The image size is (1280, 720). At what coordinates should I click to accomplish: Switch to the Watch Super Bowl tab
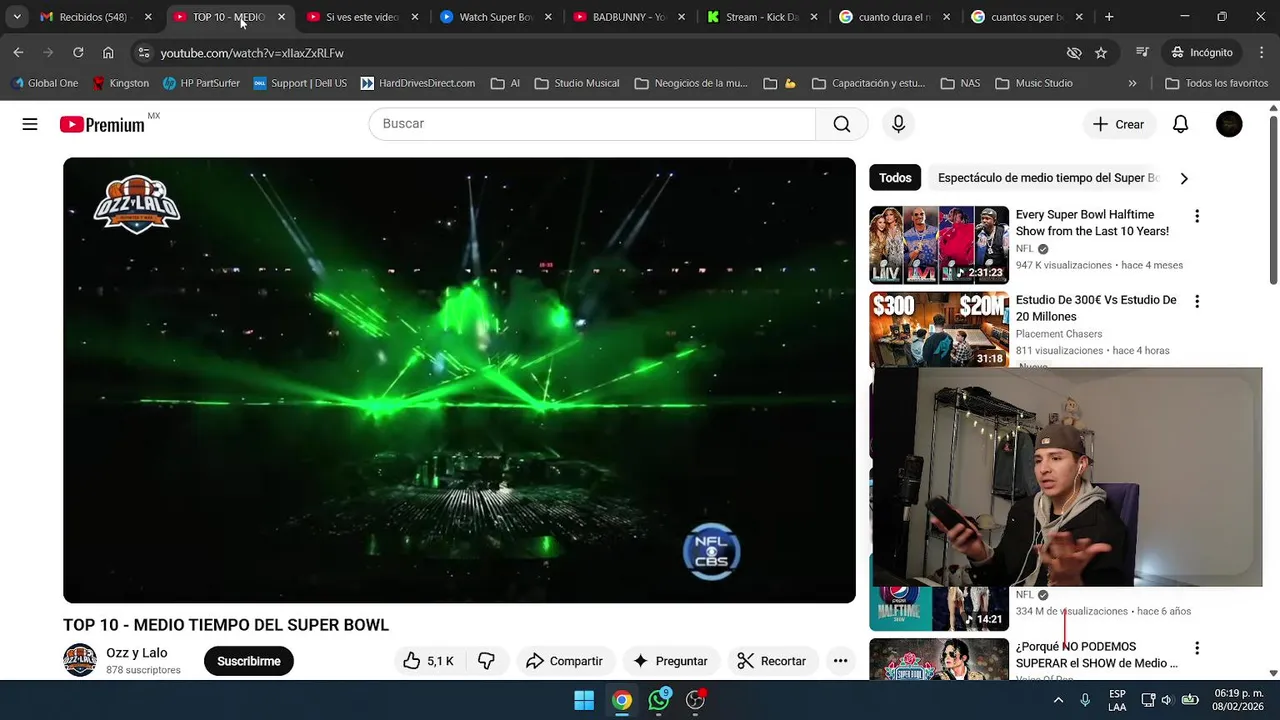[495, 17]
